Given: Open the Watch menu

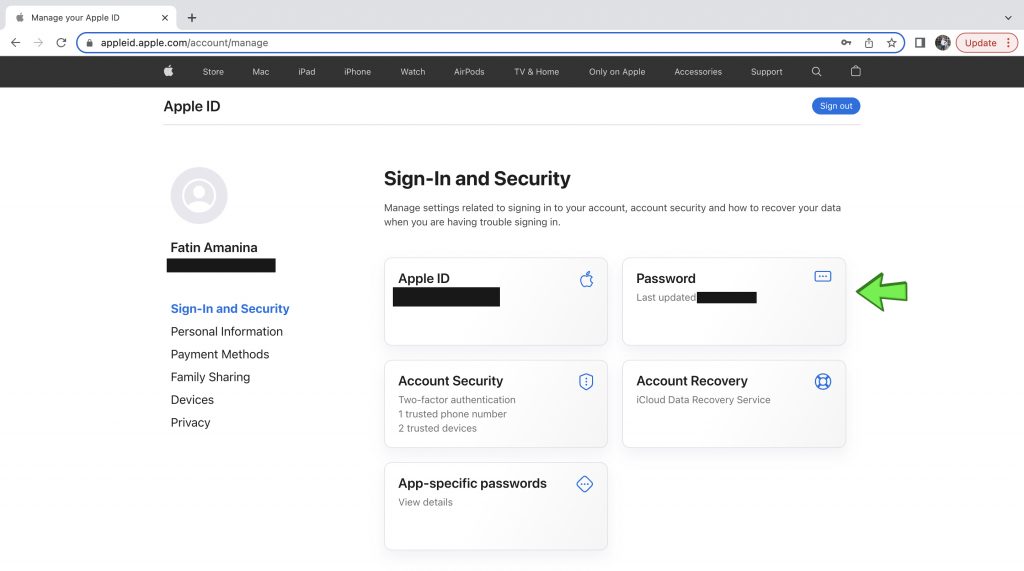Looking at the screenshot, I should (413, 72).
